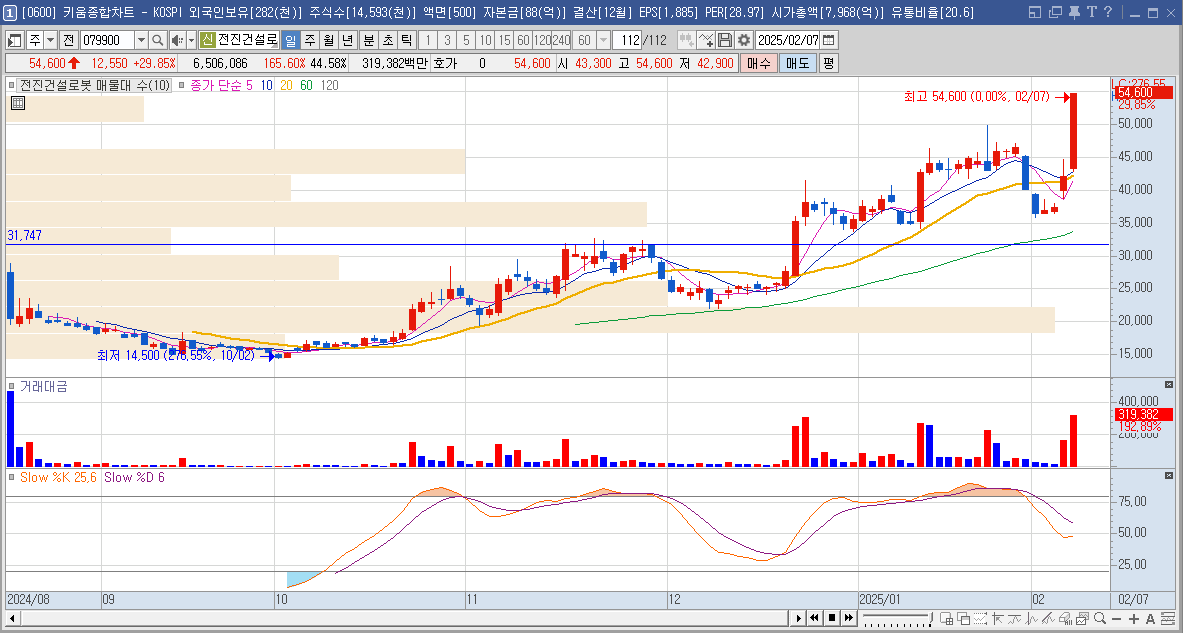Click the zoom magnifier icon in bottom toolbar

tap(1099, 619)
